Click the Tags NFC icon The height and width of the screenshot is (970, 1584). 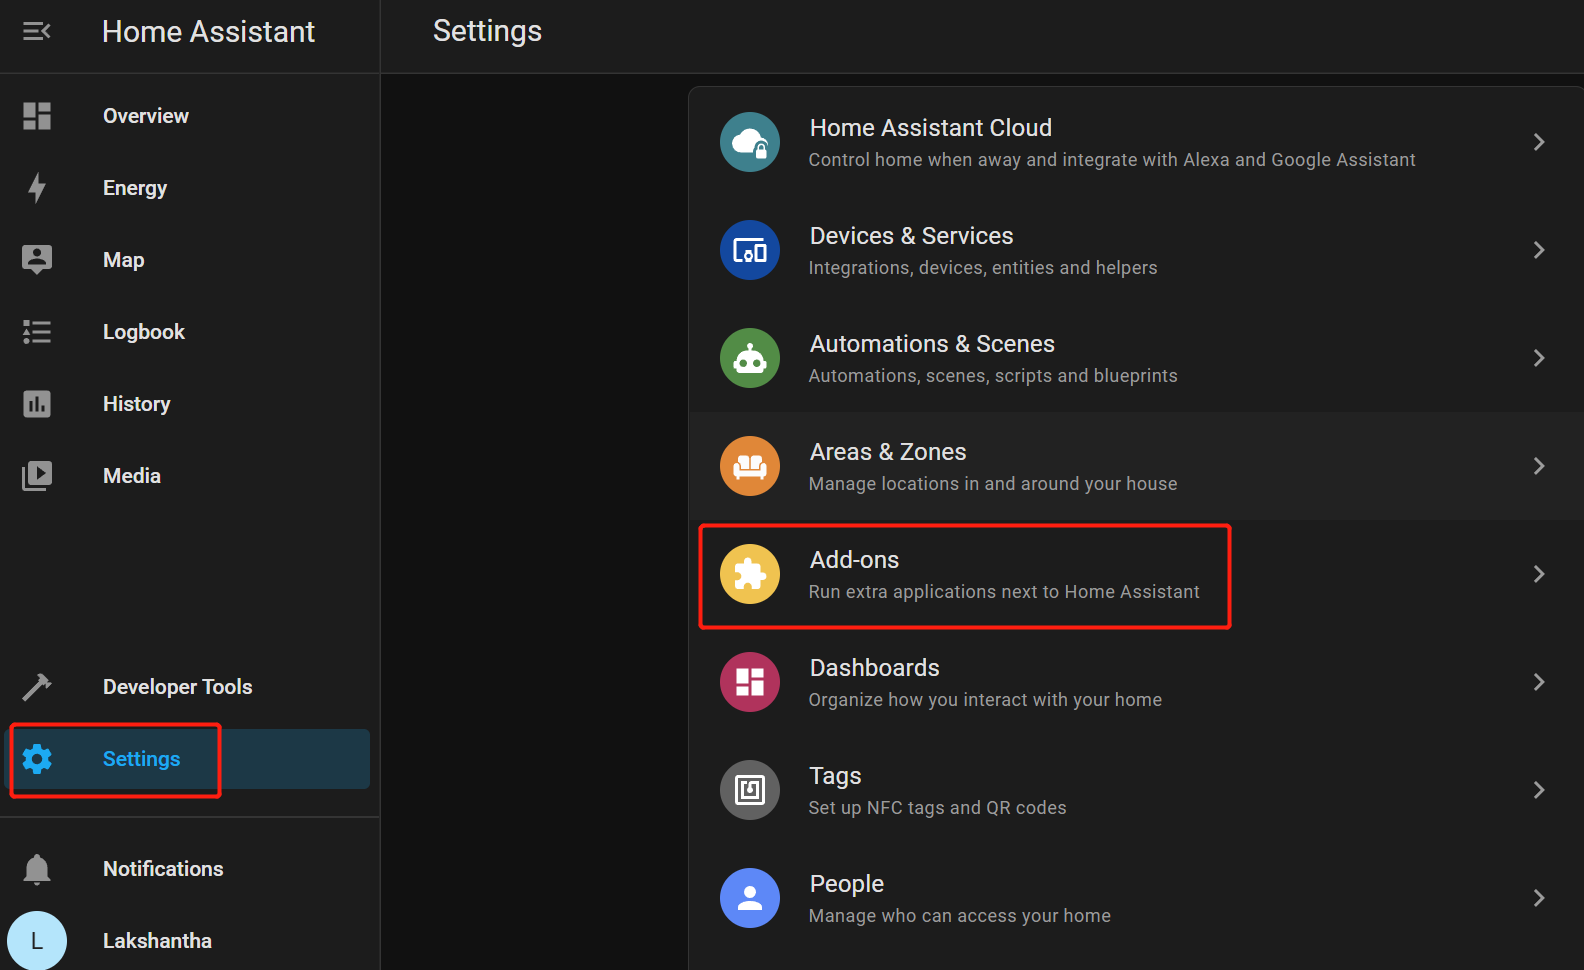pos(750,790)
